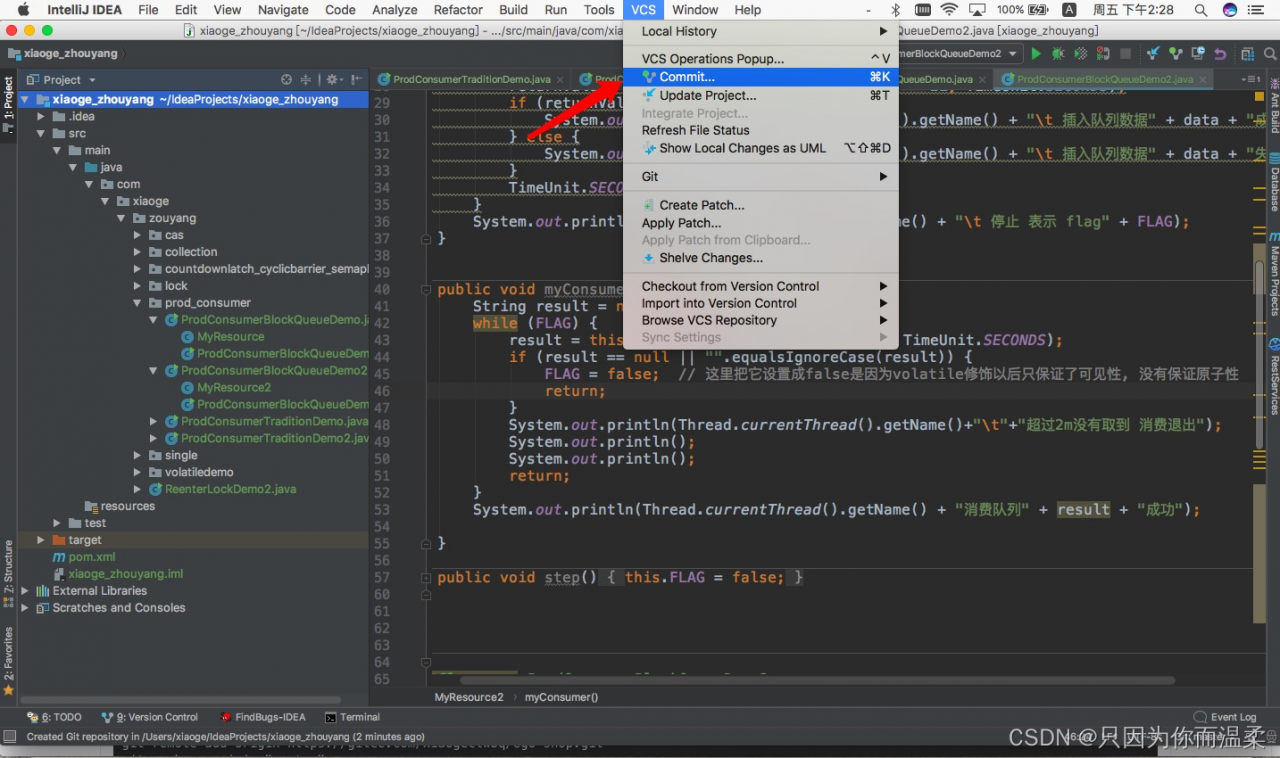Click the Hide icon of the Project panel
The width and height of the screenshot is (1280, 758).
tap(358, 79)
